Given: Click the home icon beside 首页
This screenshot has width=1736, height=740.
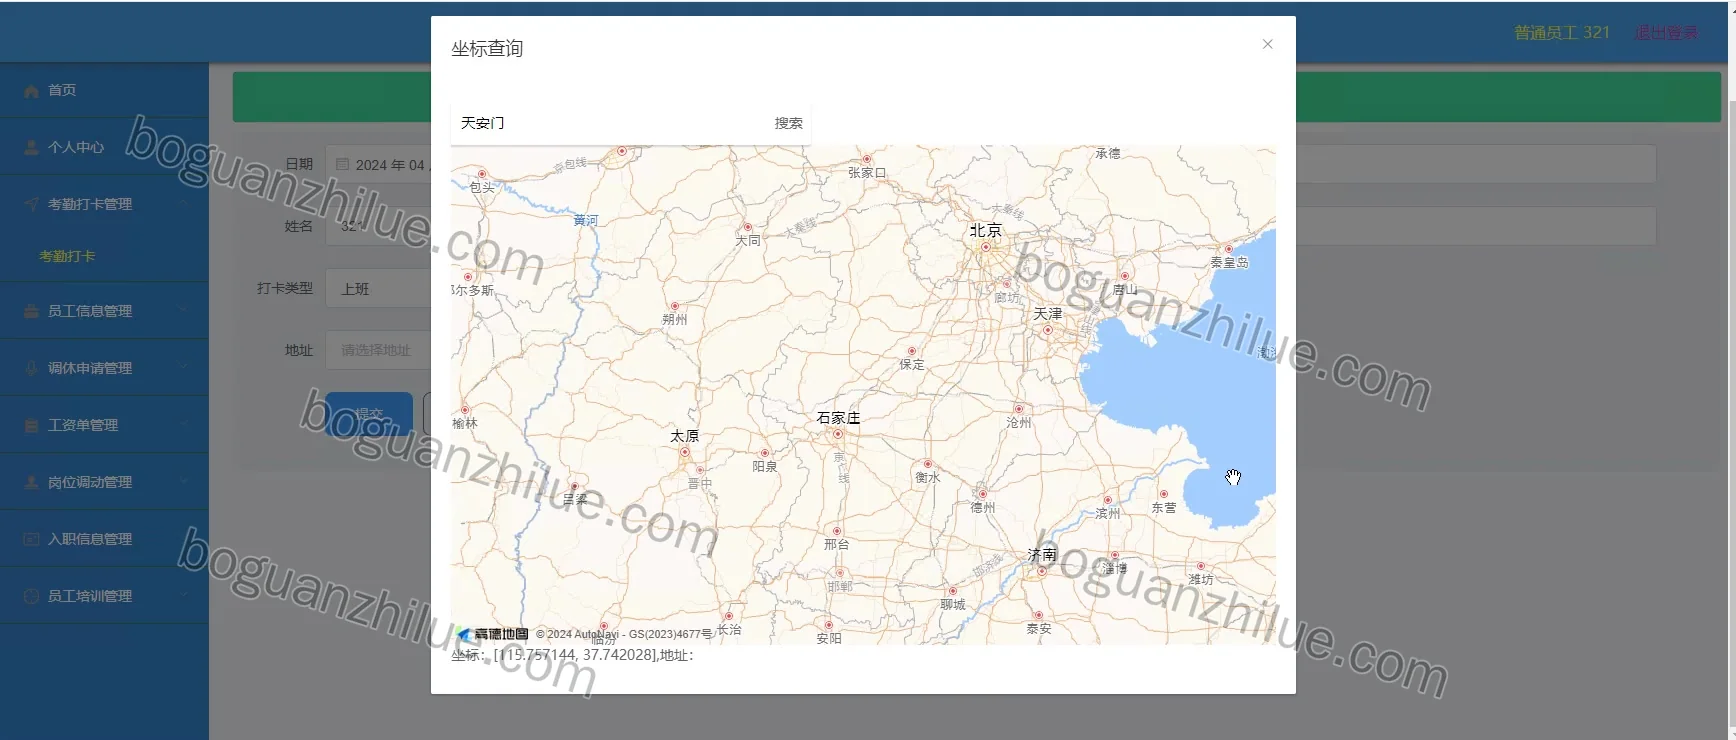Looking at the screenshot, I should (x=31, y=91).
